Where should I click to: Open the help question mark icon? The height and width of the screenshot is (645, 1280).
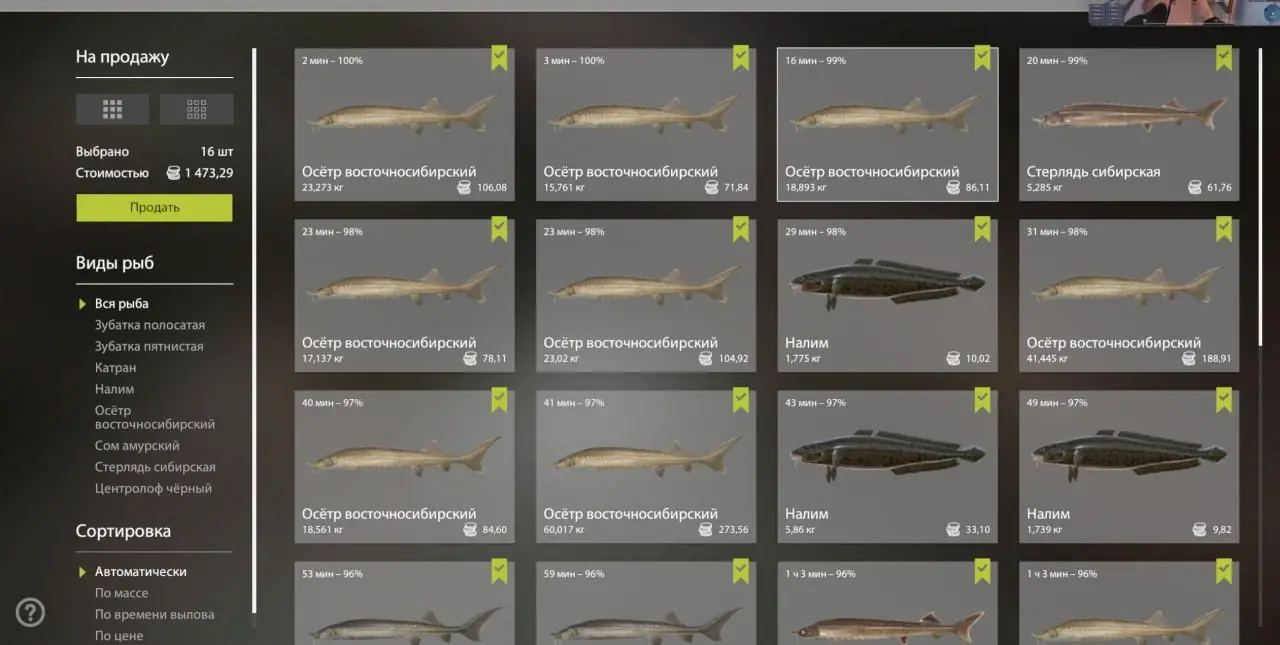click(30, 612)
